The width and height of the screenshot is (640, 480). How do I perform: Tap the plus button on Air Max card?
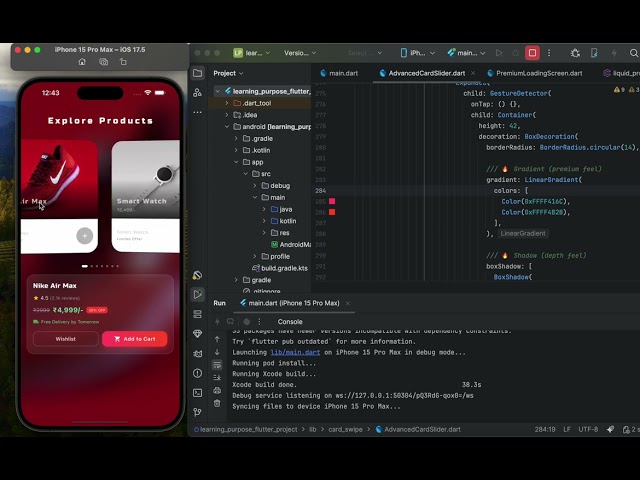click(85, 236)
